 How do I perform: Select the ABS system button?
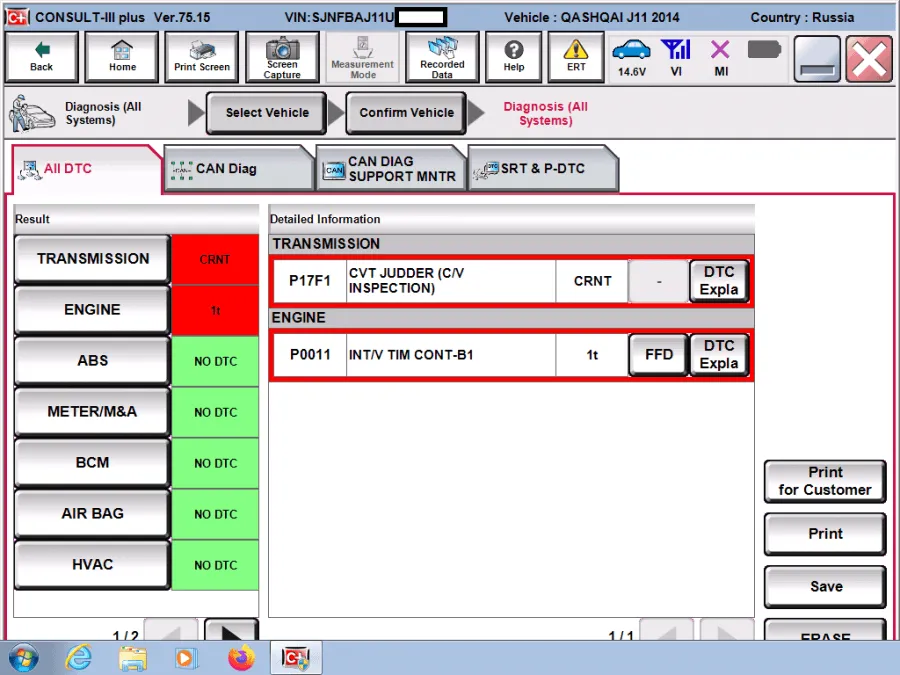click(92, 361)
